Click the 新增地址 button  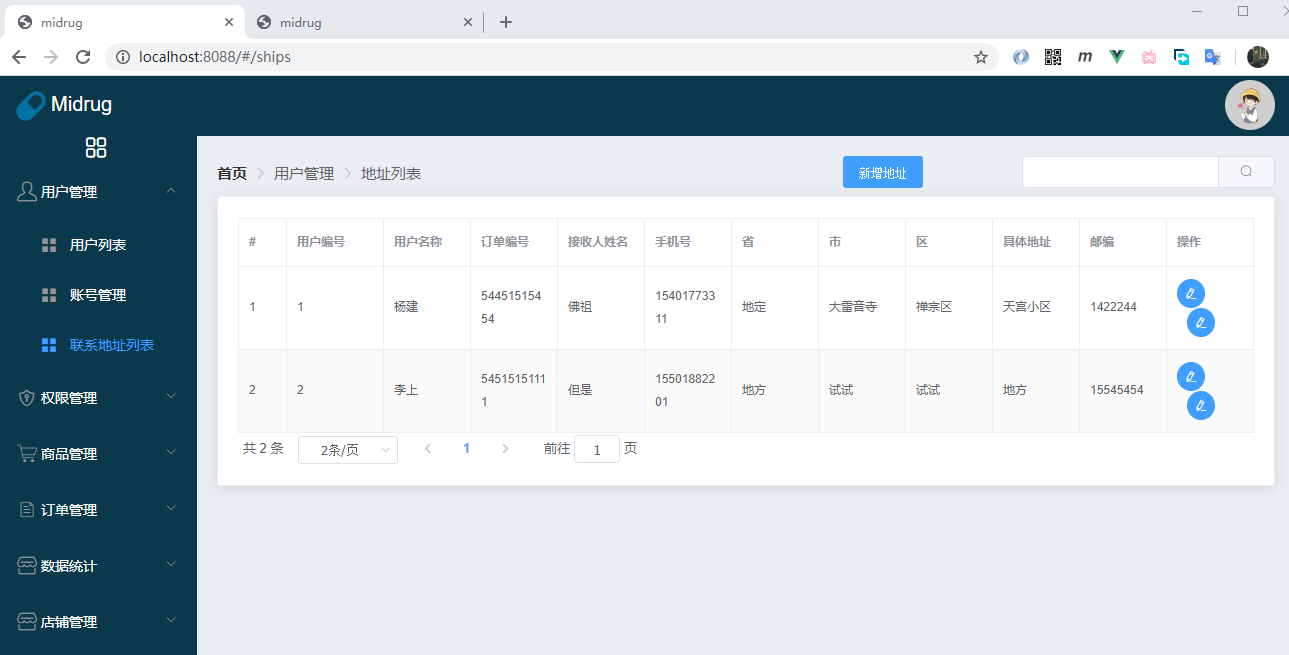click(x=882, y=171)
